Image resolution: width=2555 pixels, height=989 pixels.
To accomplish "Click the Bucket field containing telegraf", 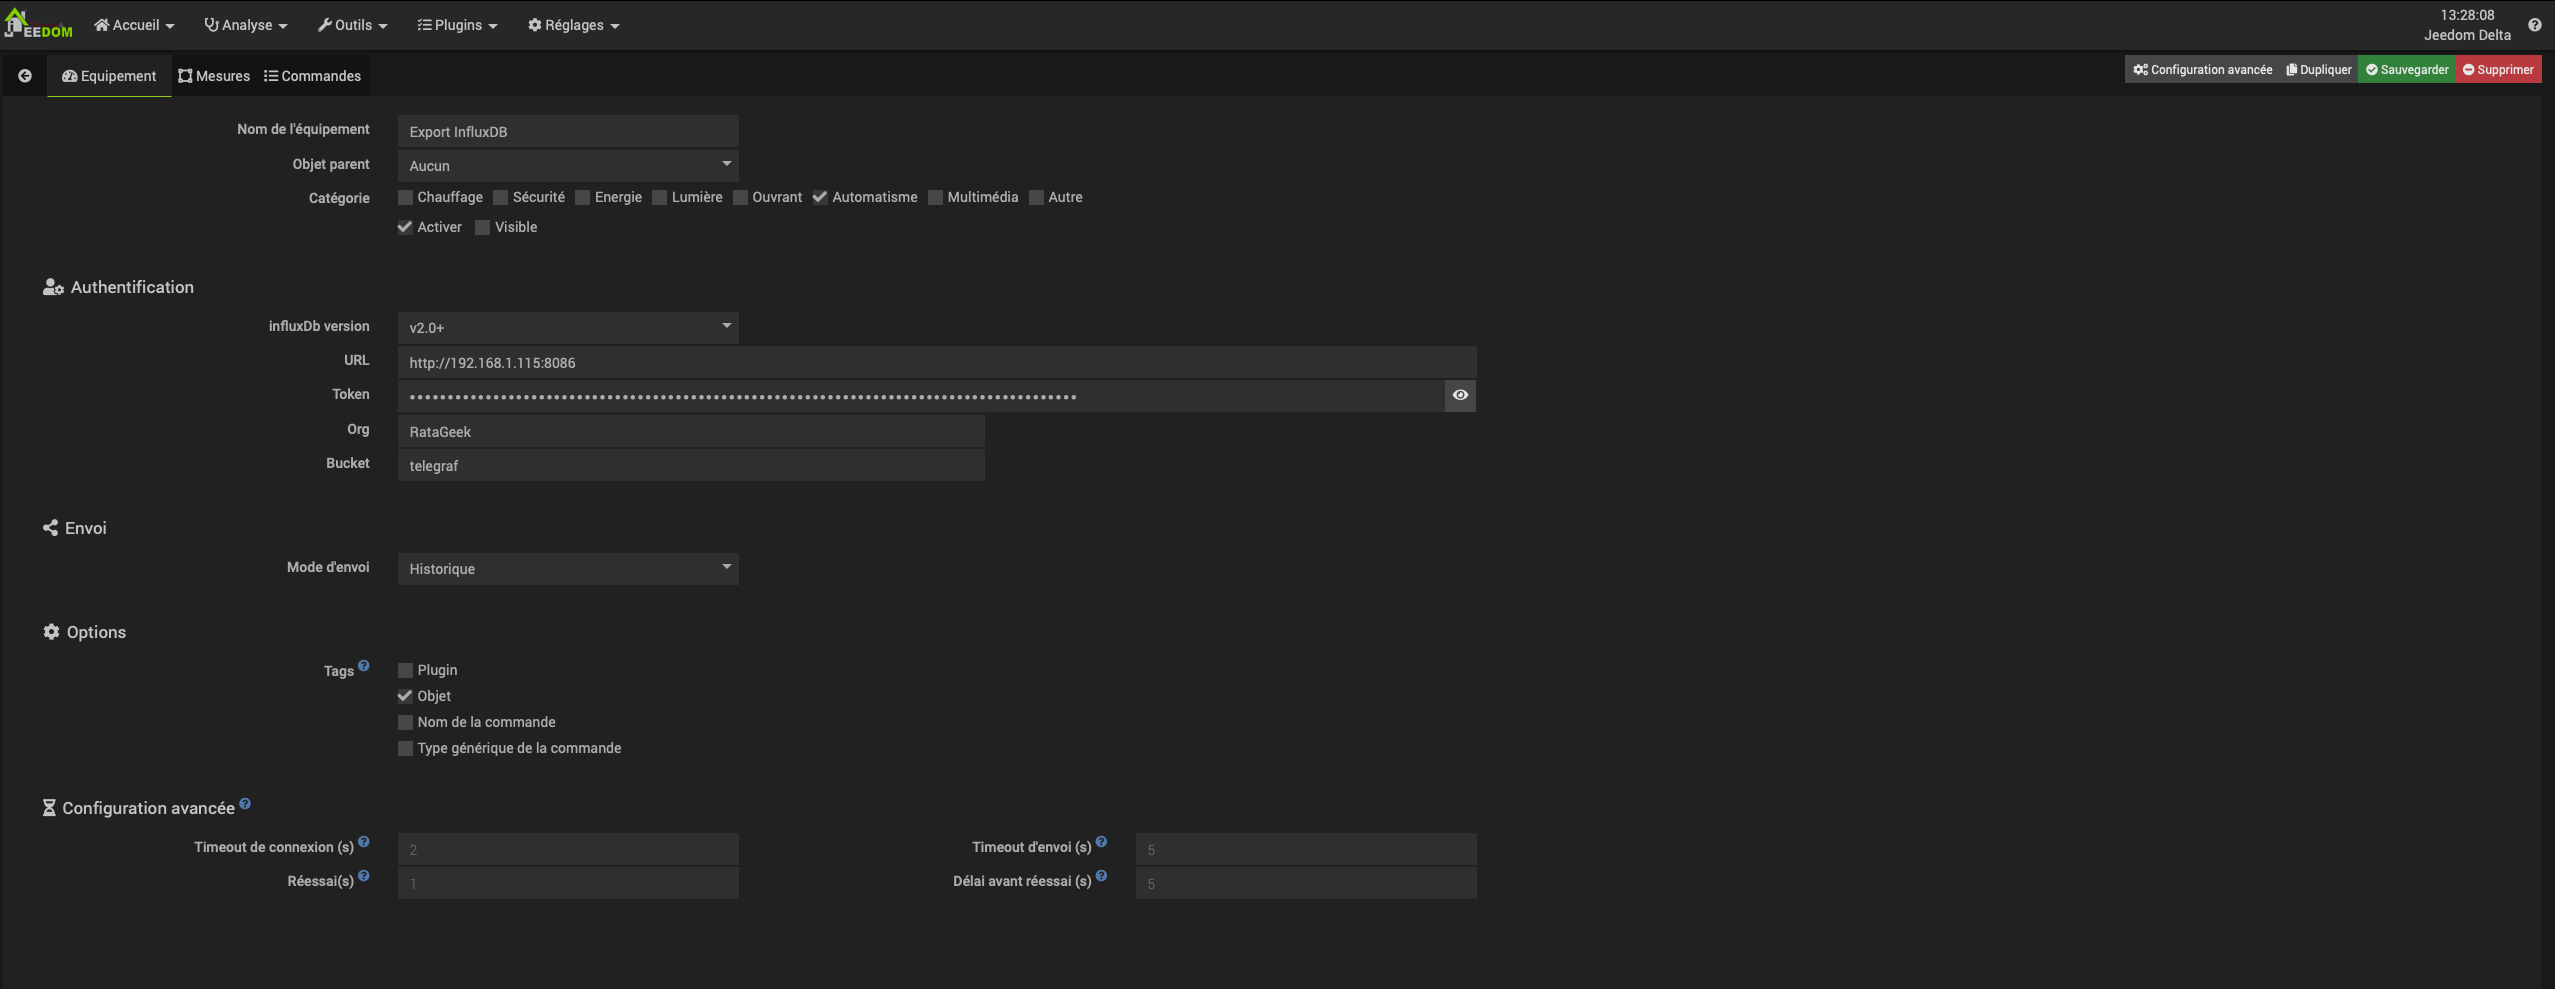I will pyautogui.click(x=691, y=465).
